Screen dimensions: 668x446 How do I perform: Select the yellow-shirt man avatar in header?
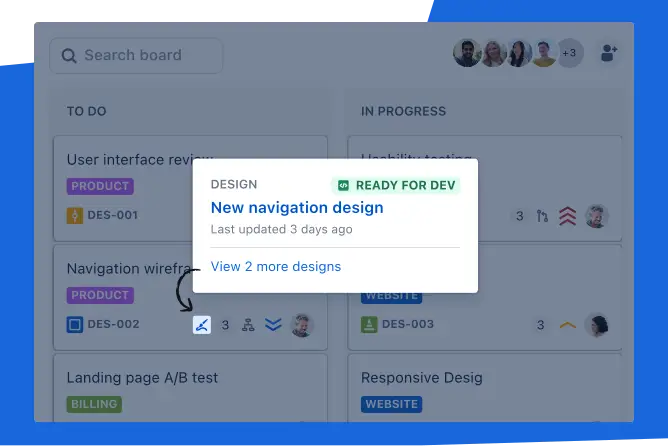click(x=544, y=53)
